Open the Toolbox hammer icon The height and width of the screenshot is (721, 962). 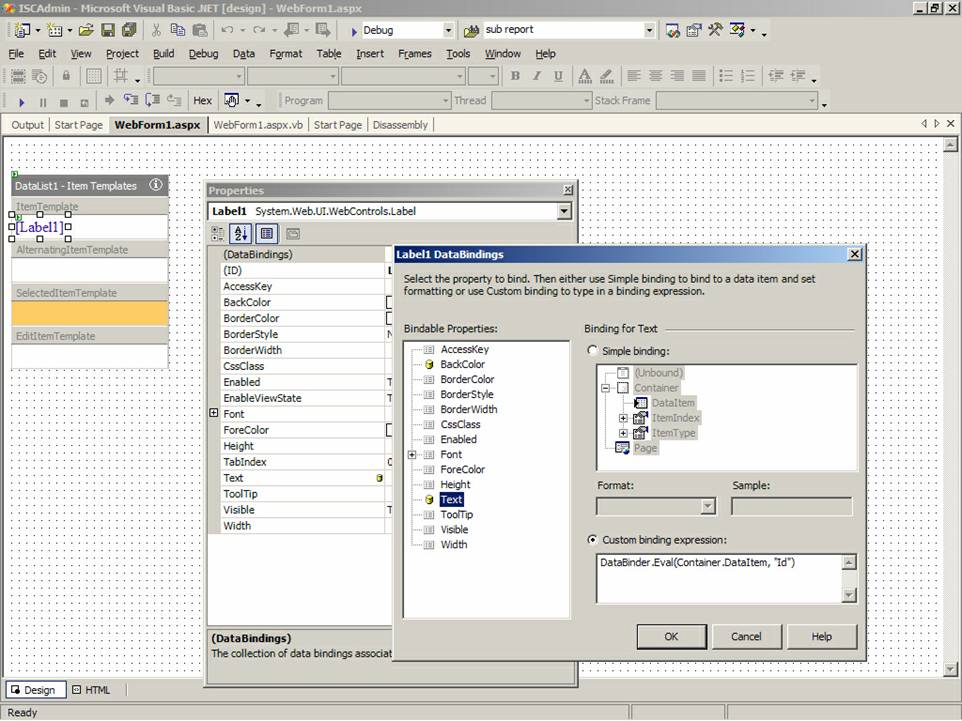point(715,29)
